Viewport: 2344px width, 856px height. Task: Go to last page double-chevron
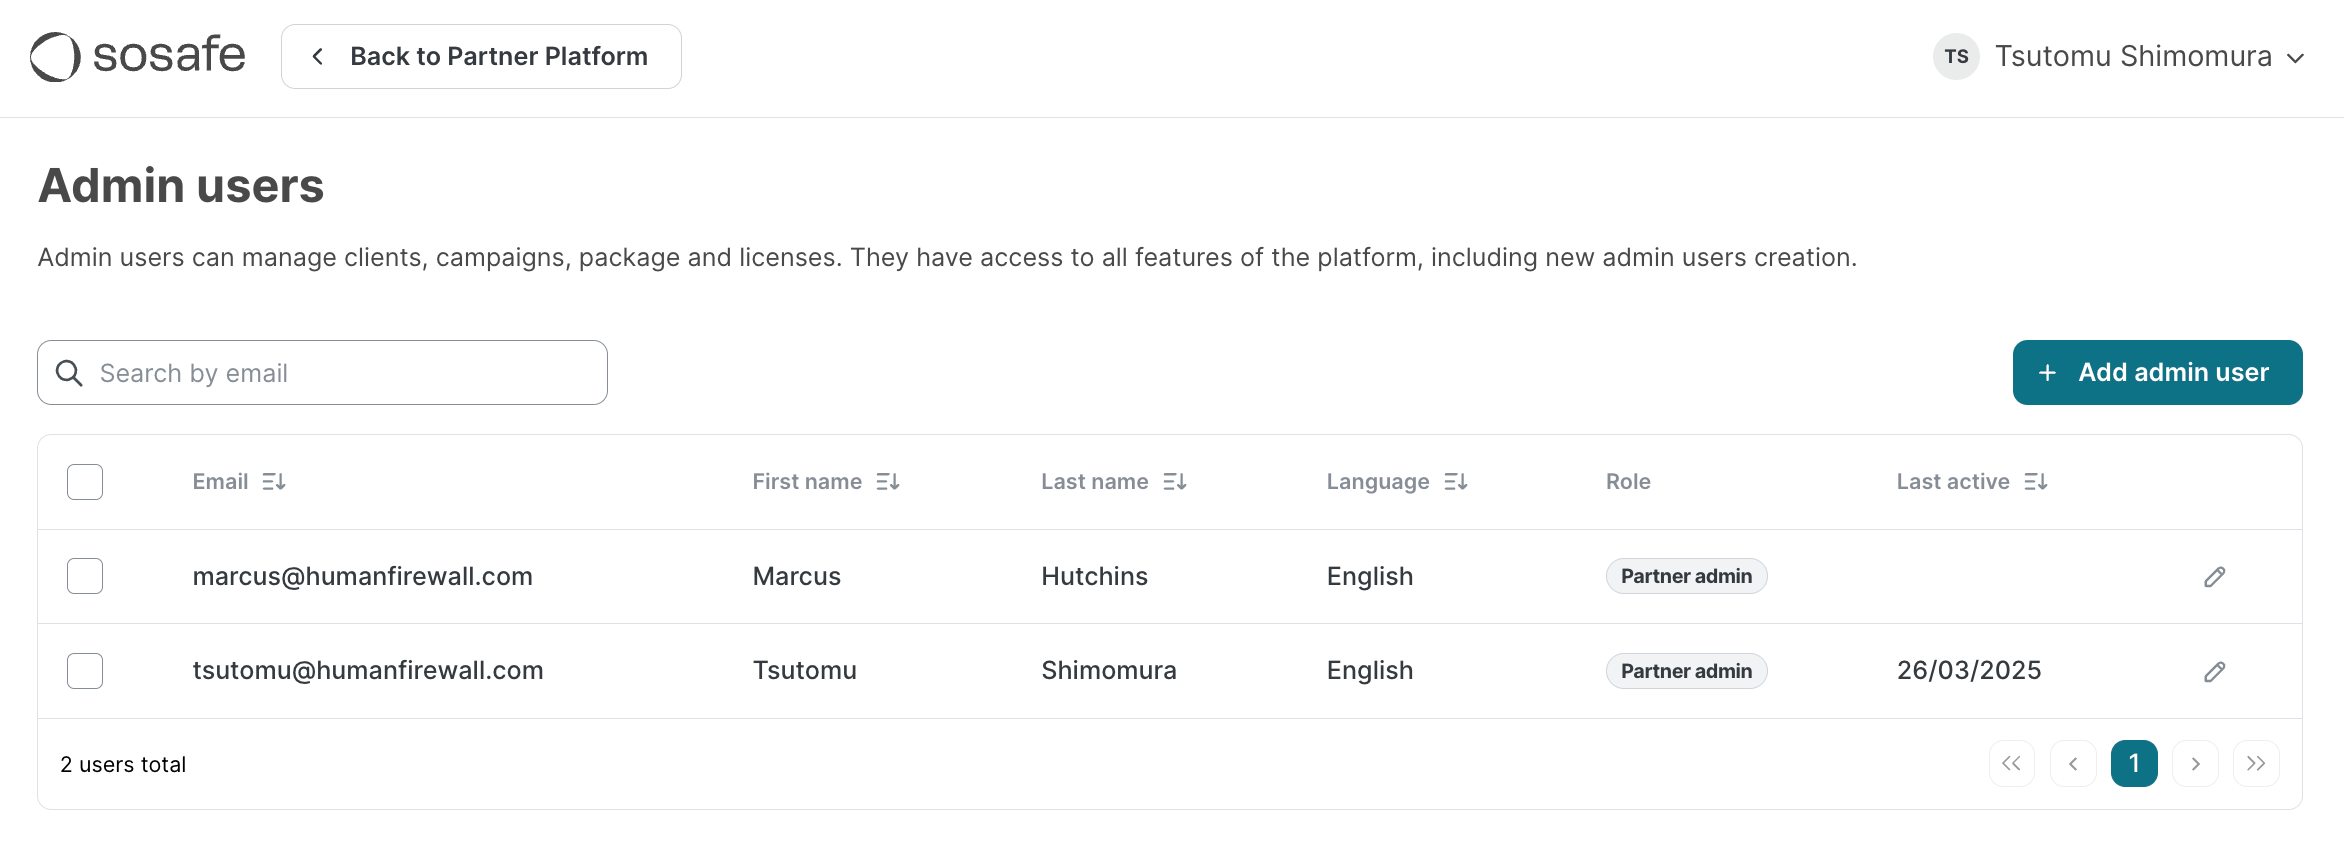pyautogui.click(x=2256, y=764)
